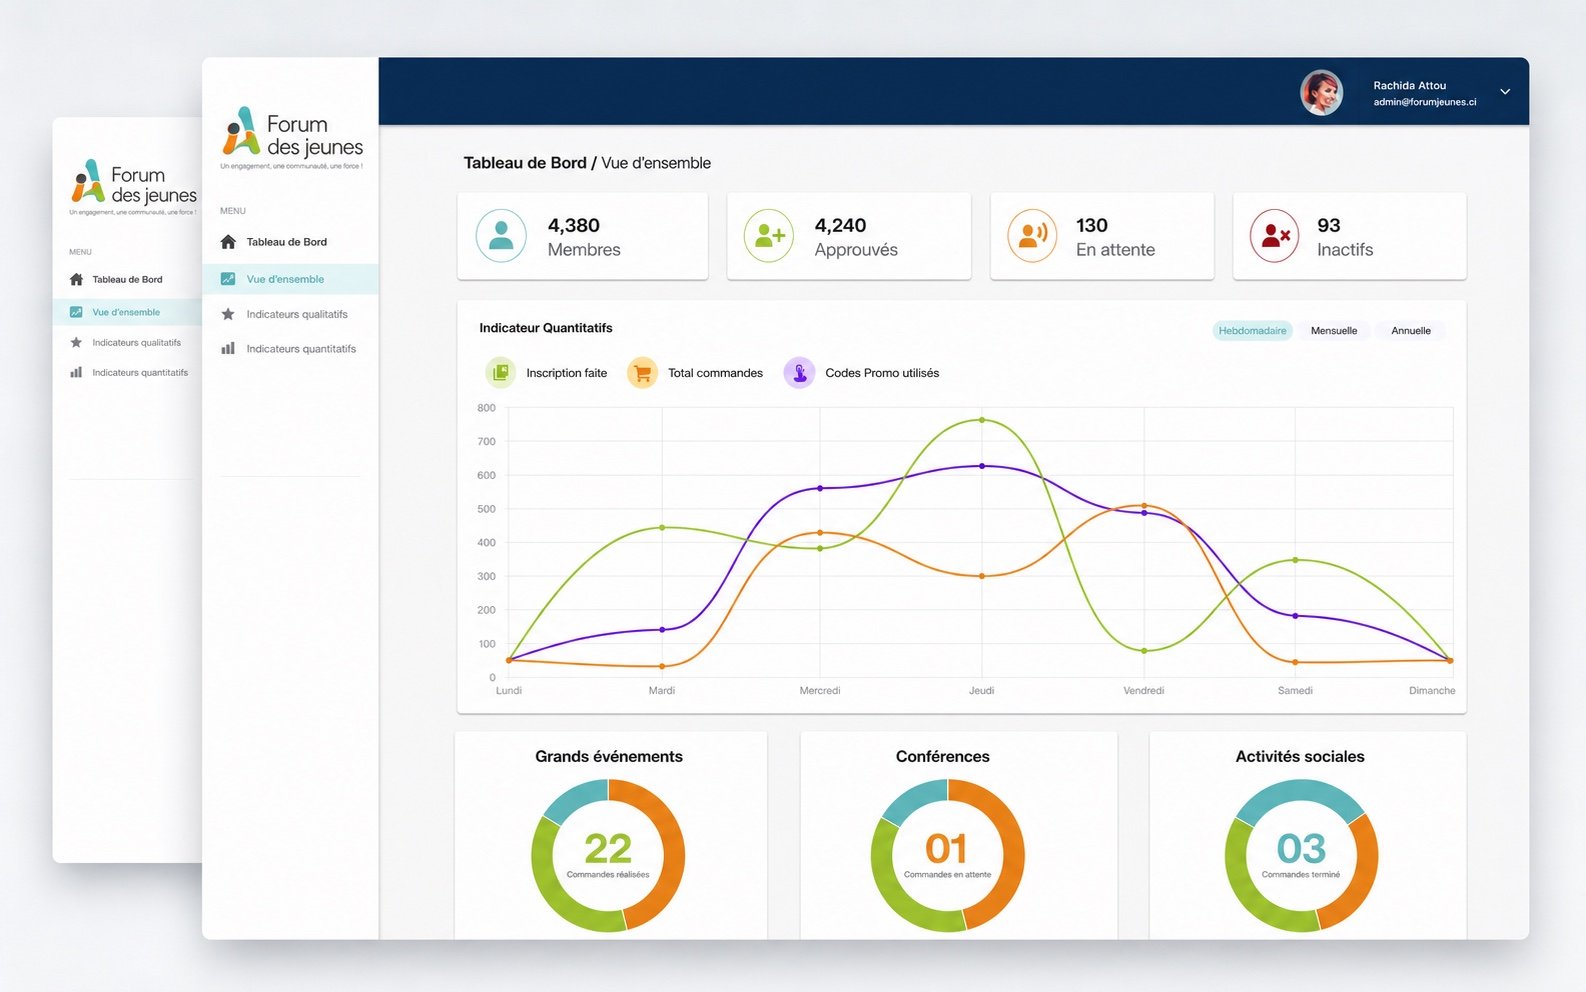This screenshot has height=992, width=1586.
Task: Switch chart to Annuelle view
Action: point(1411,331)
